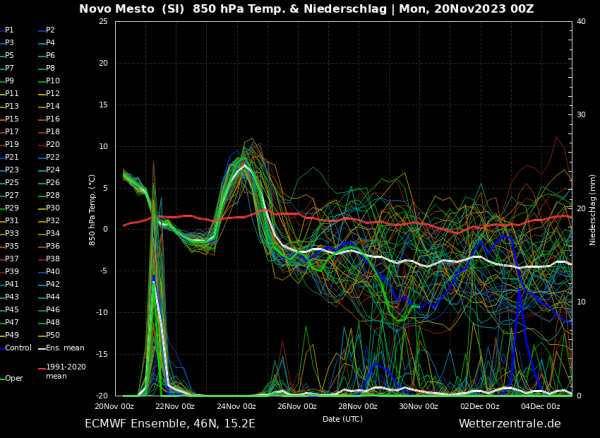
Task: Click the P47 legend entry
Action: point(9,322)
